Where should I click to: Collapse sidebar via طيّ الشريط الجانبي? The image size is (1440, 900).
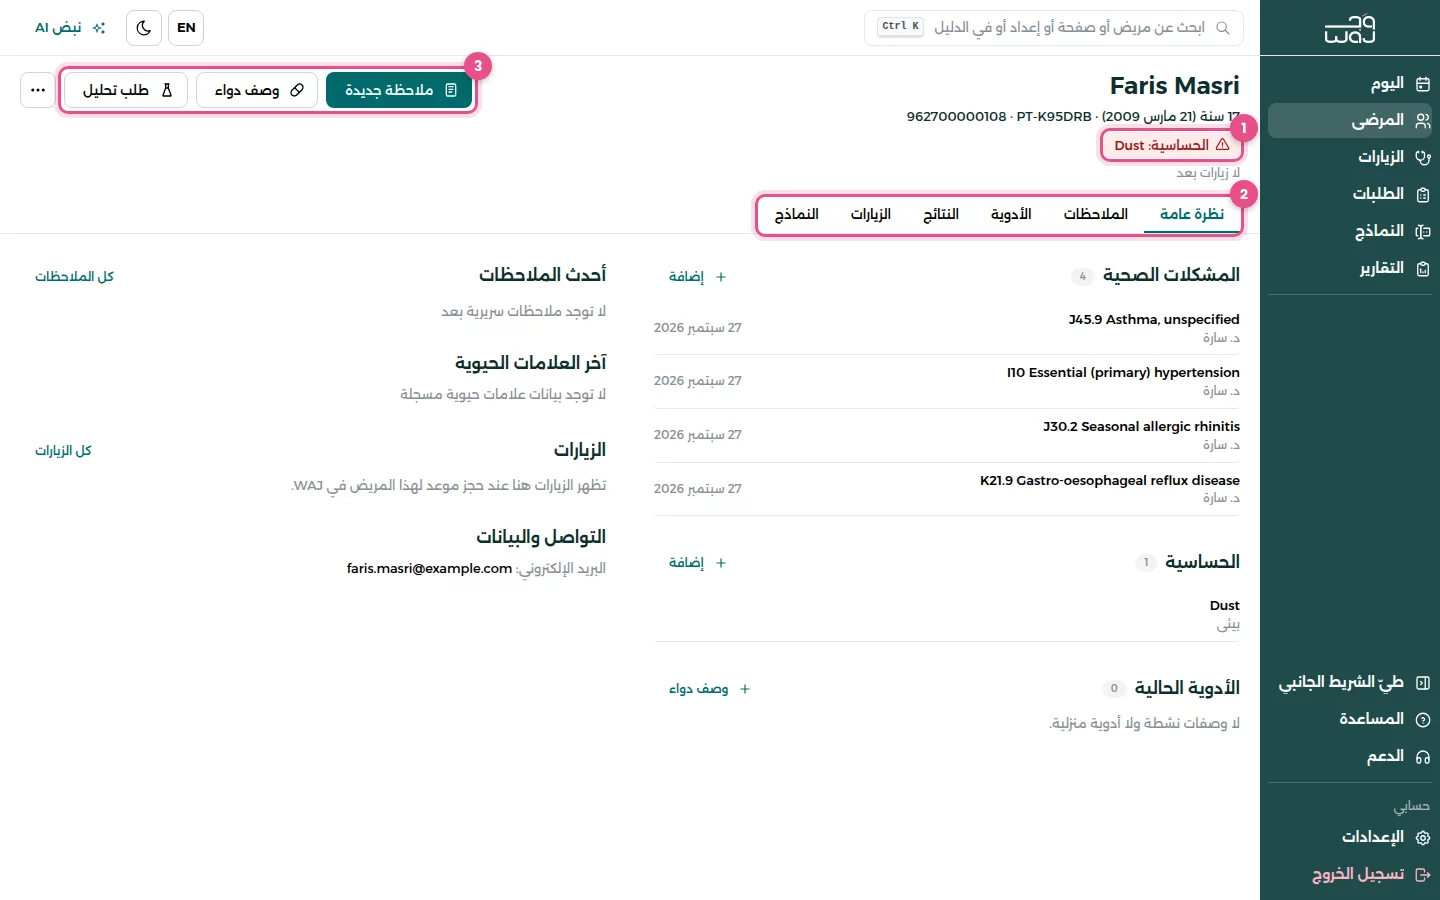click(1350, 683)
